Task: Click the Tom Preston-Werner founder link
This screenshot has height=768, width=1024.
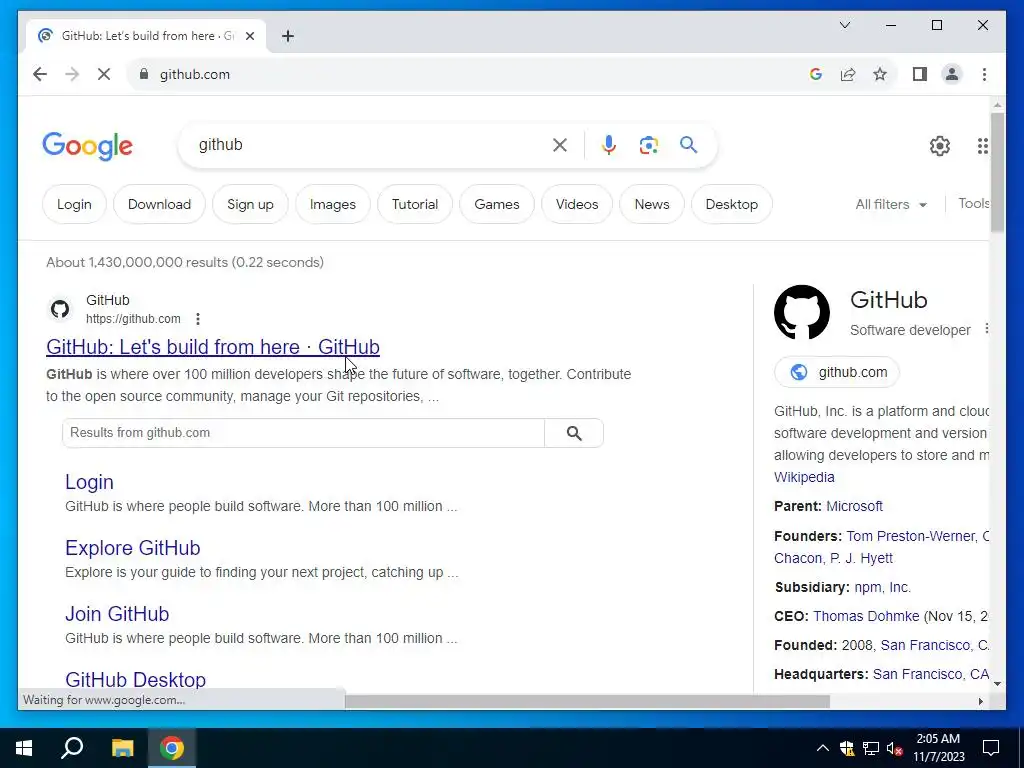Action: point(910,536)
